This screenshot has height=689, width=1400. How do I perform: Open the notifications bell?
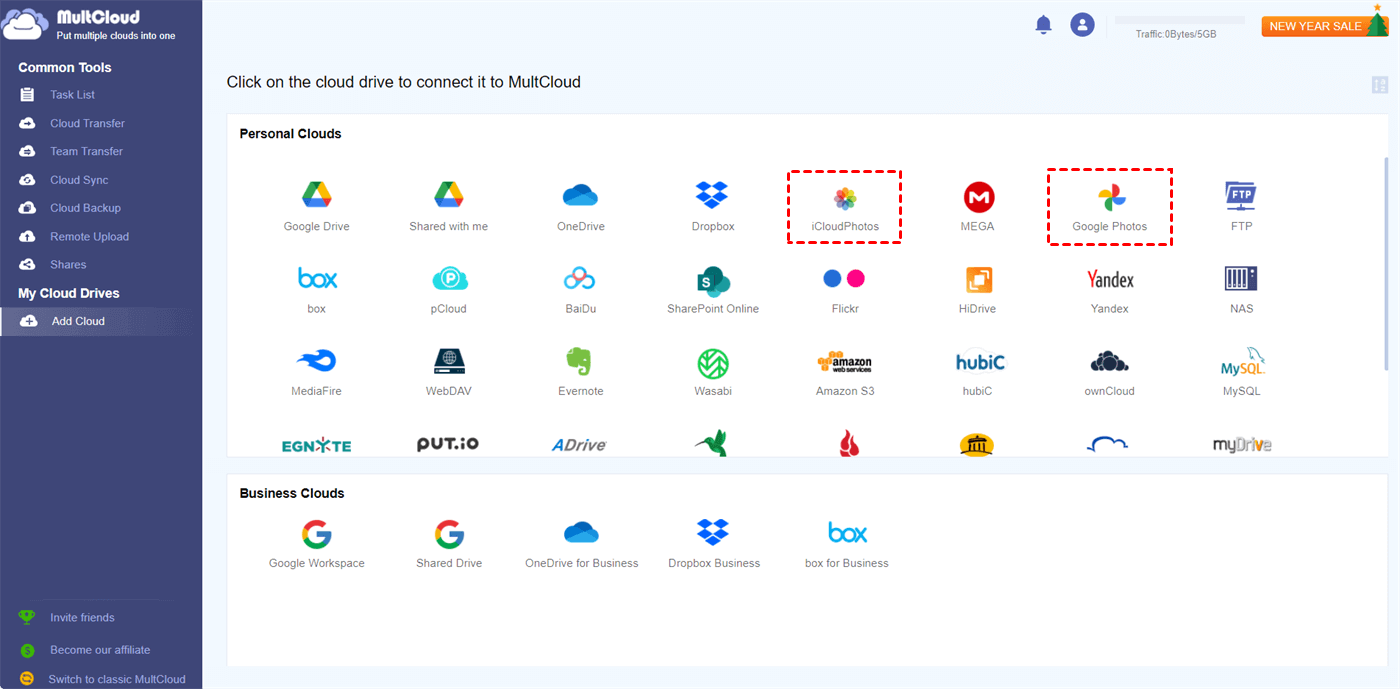(1044, 24)
